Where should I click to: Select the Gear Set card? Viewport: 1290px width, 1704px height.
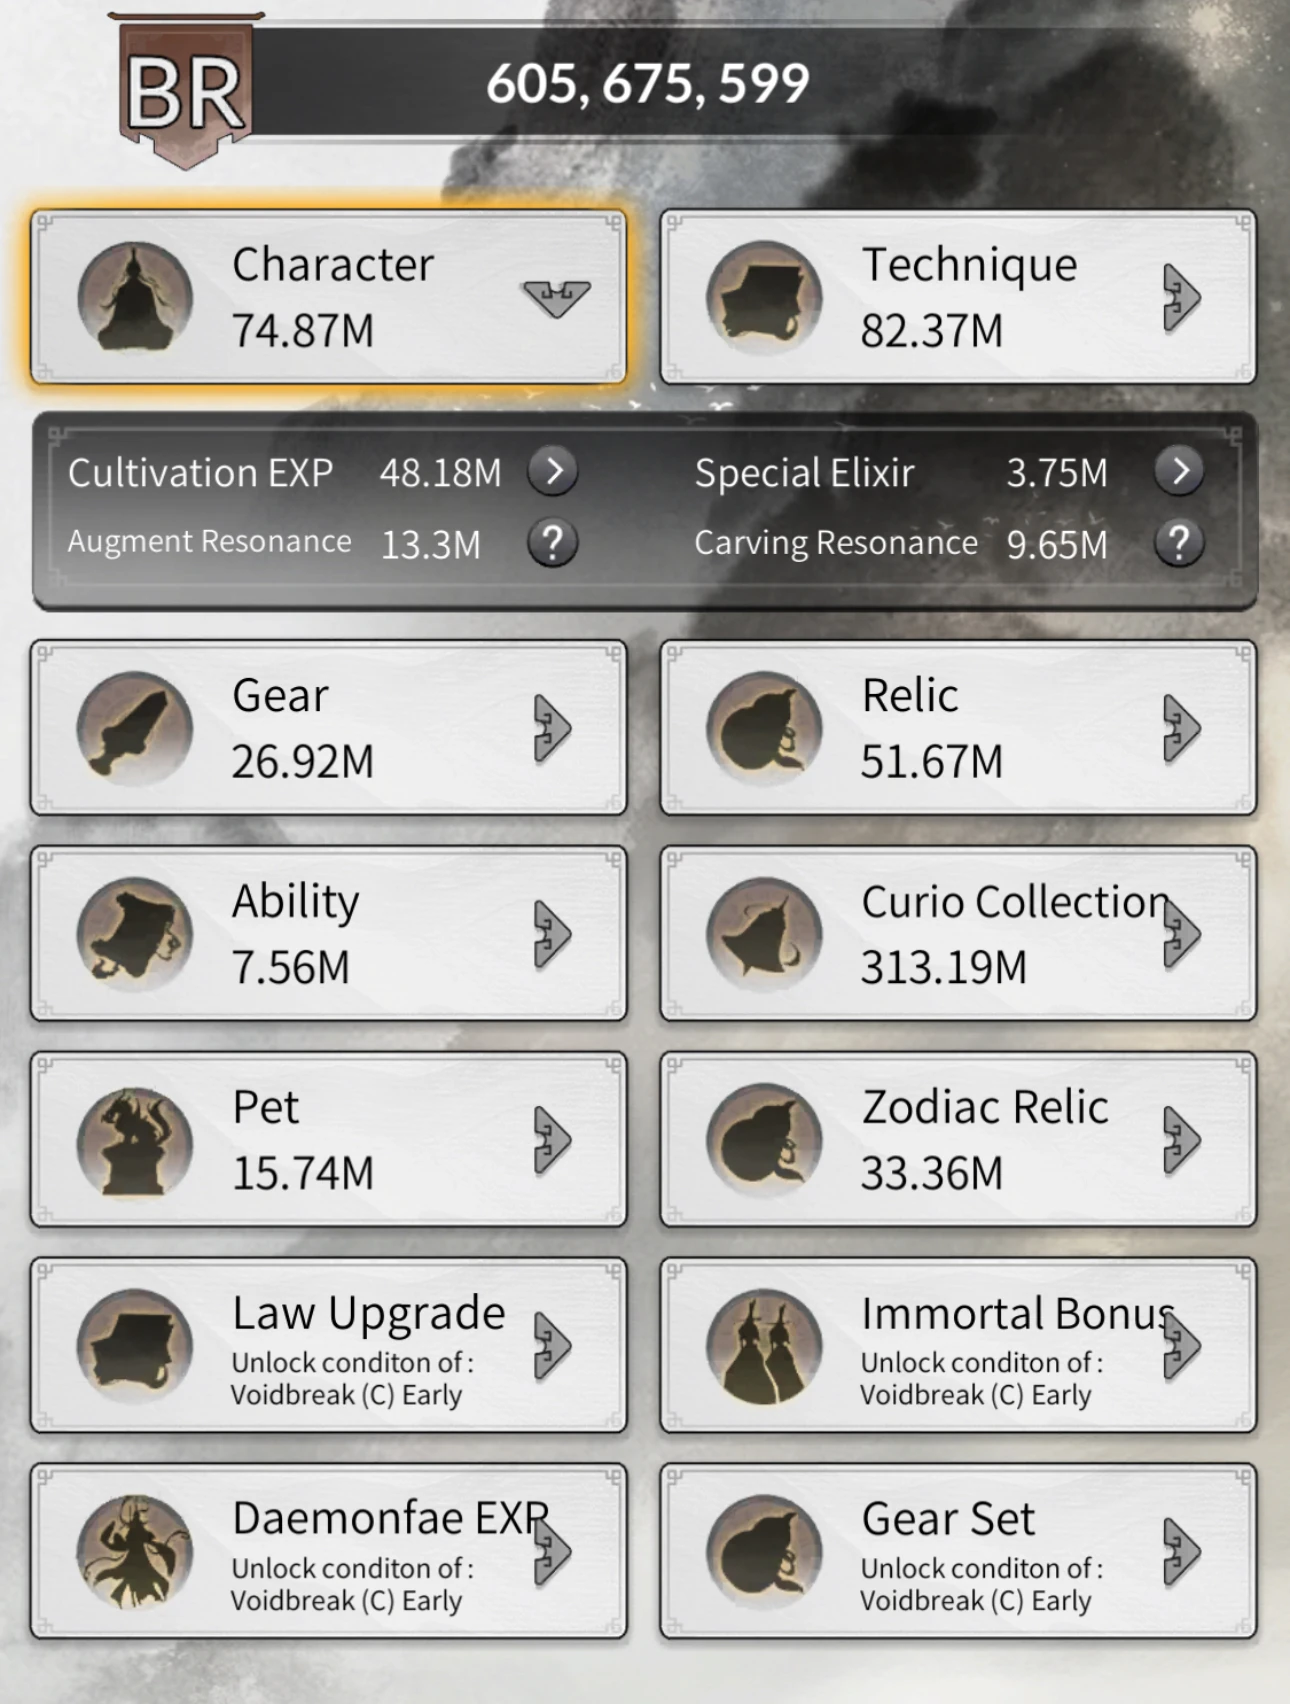pos(958,1552)
